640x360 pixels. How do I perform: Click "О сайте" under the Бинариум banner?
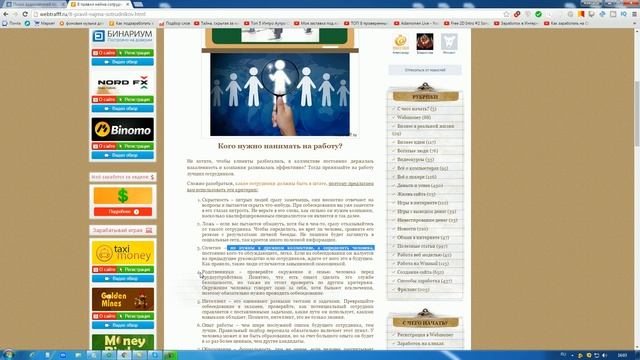coord(104,53)
